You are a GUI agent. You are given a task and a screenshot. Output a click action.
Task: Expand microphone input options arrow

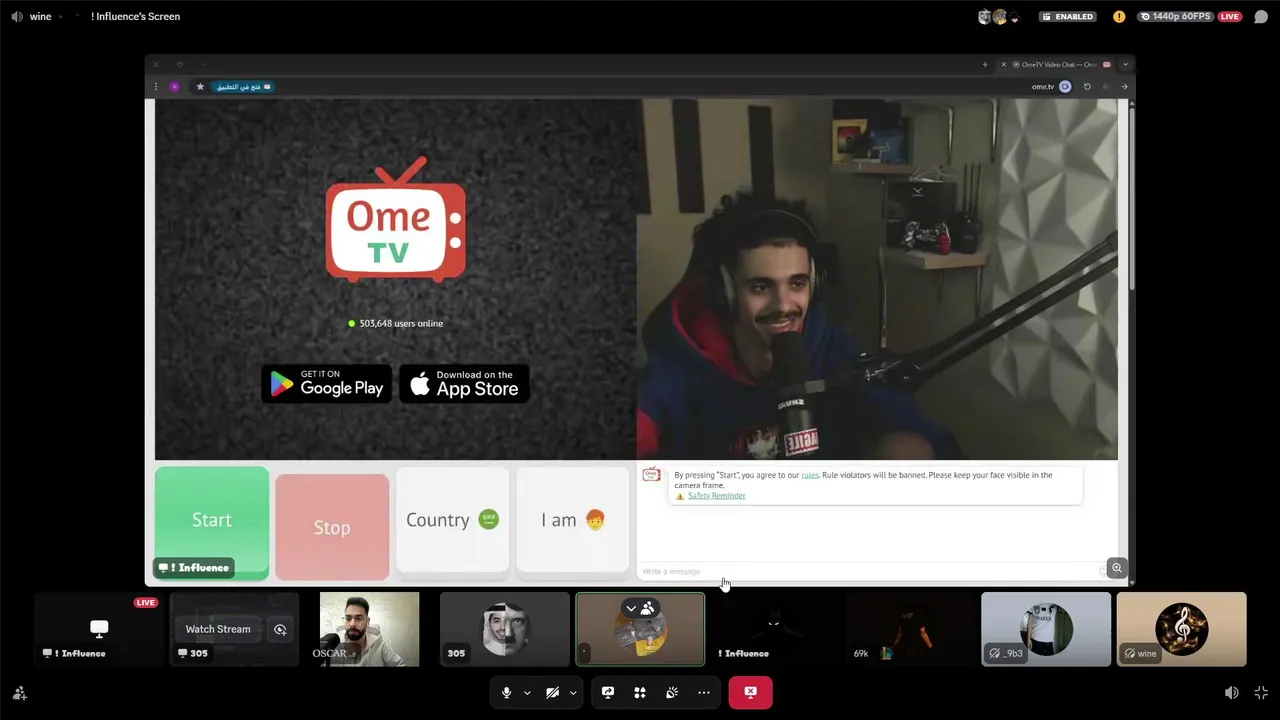click(527, 693)
